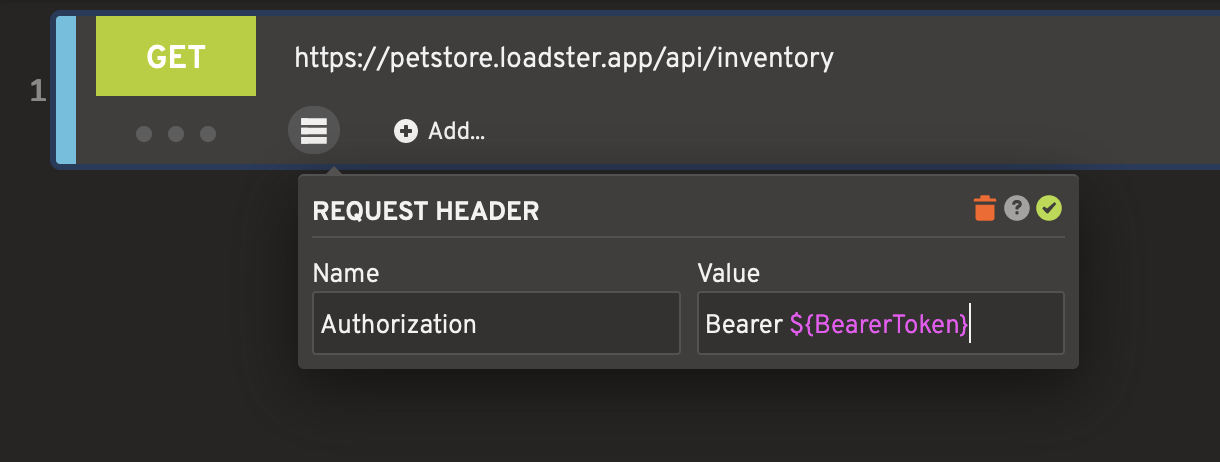
Task: Click the third dot below GET
Action: (208, 134)
